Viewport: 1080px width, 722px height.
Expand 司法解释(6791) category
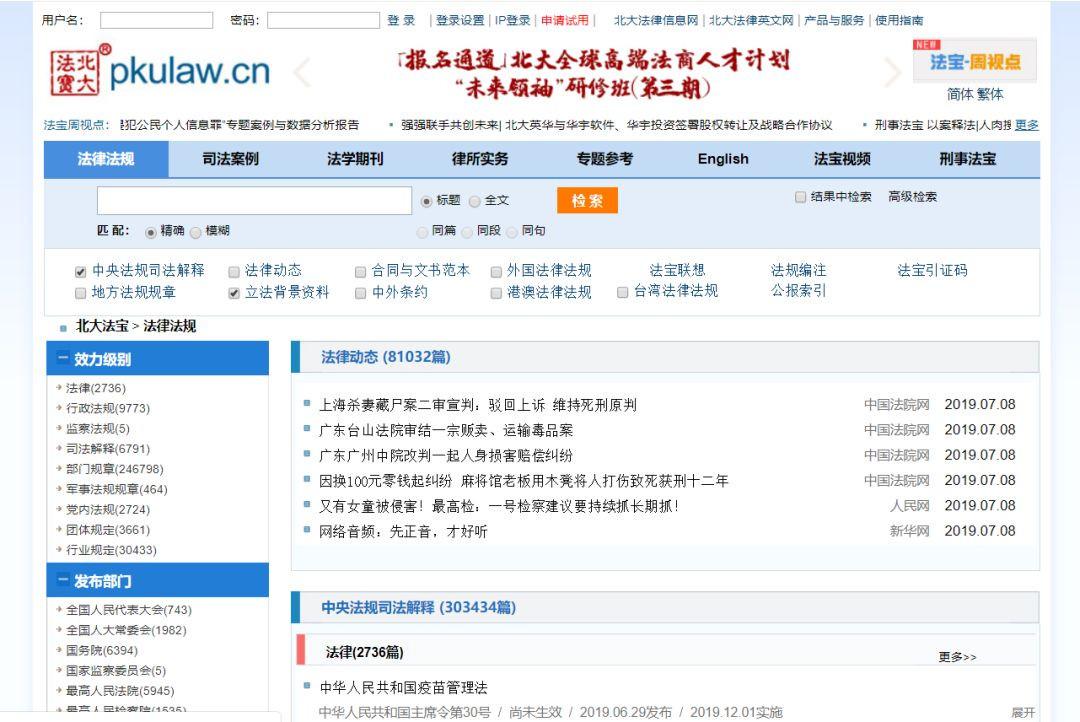pyautogui.click(x=107, y=449)
